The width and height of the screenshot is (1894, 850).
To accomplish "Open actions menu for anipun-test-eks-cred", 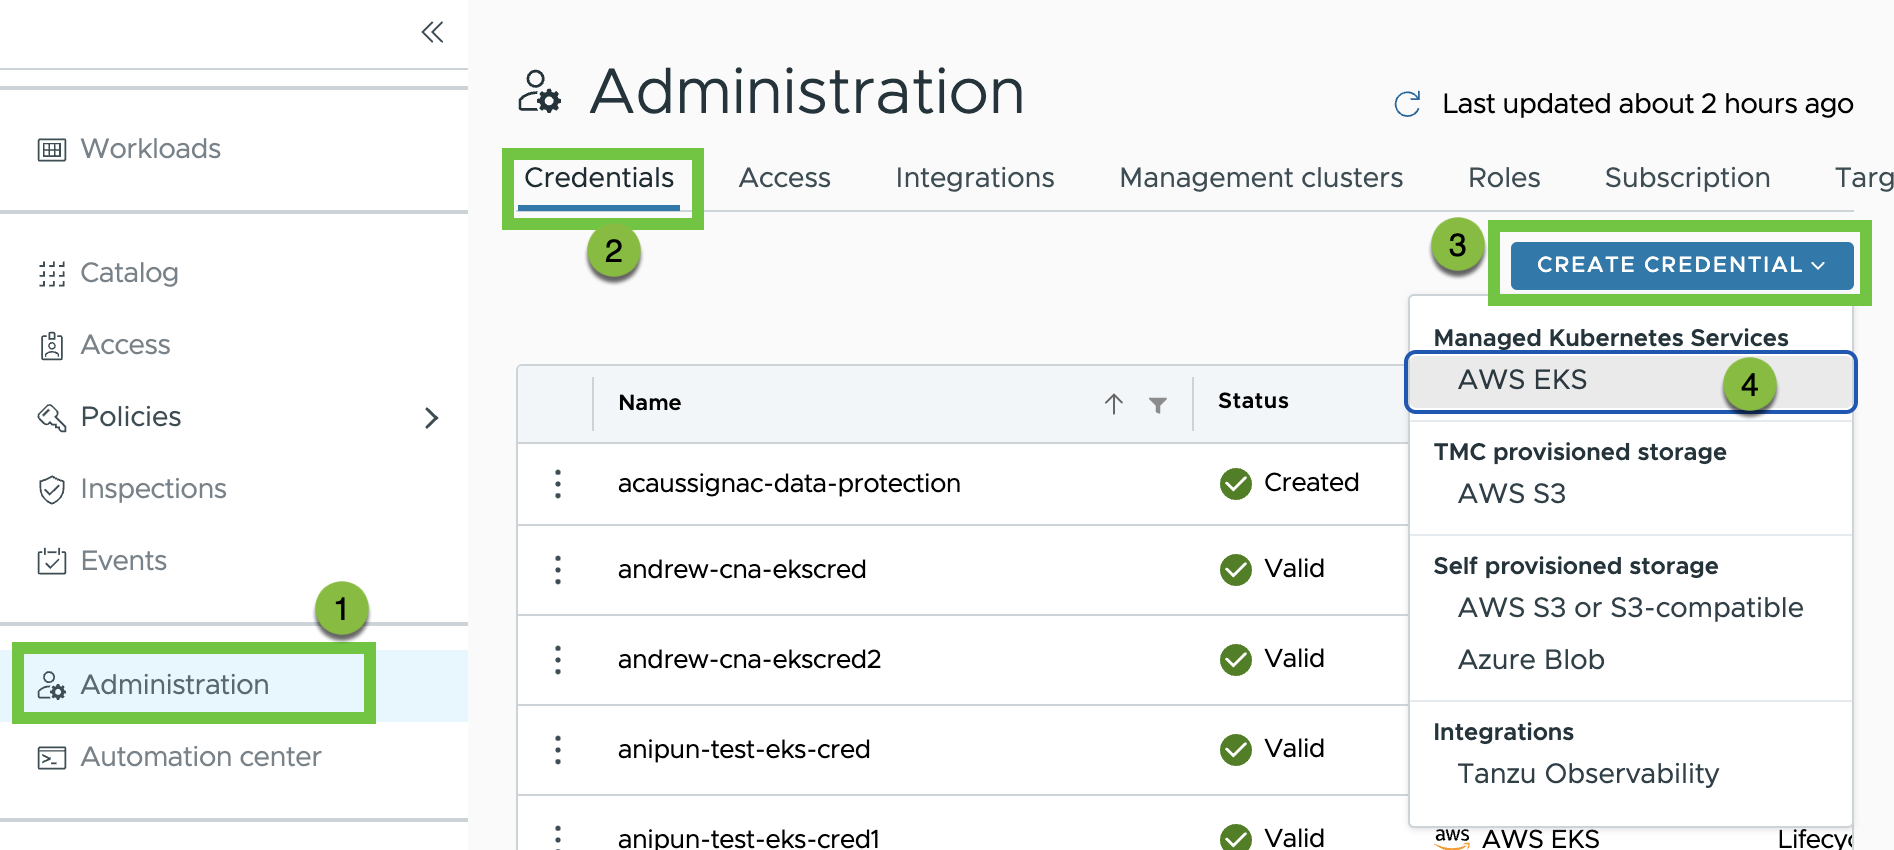I will click(x=558, y=750).
